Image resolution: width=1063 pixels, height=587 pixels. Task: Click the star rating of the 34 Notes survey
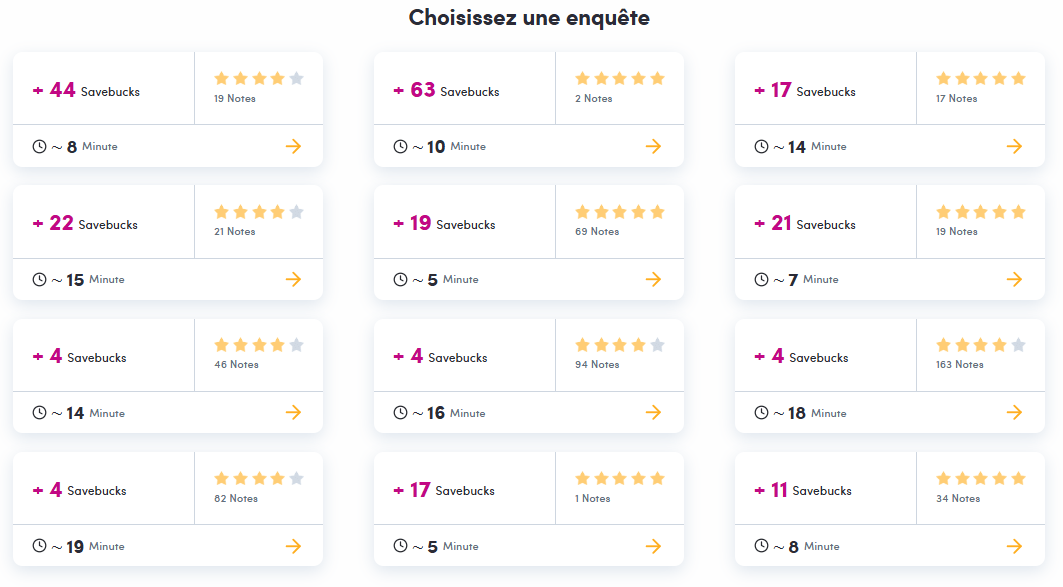coord(980,477)
